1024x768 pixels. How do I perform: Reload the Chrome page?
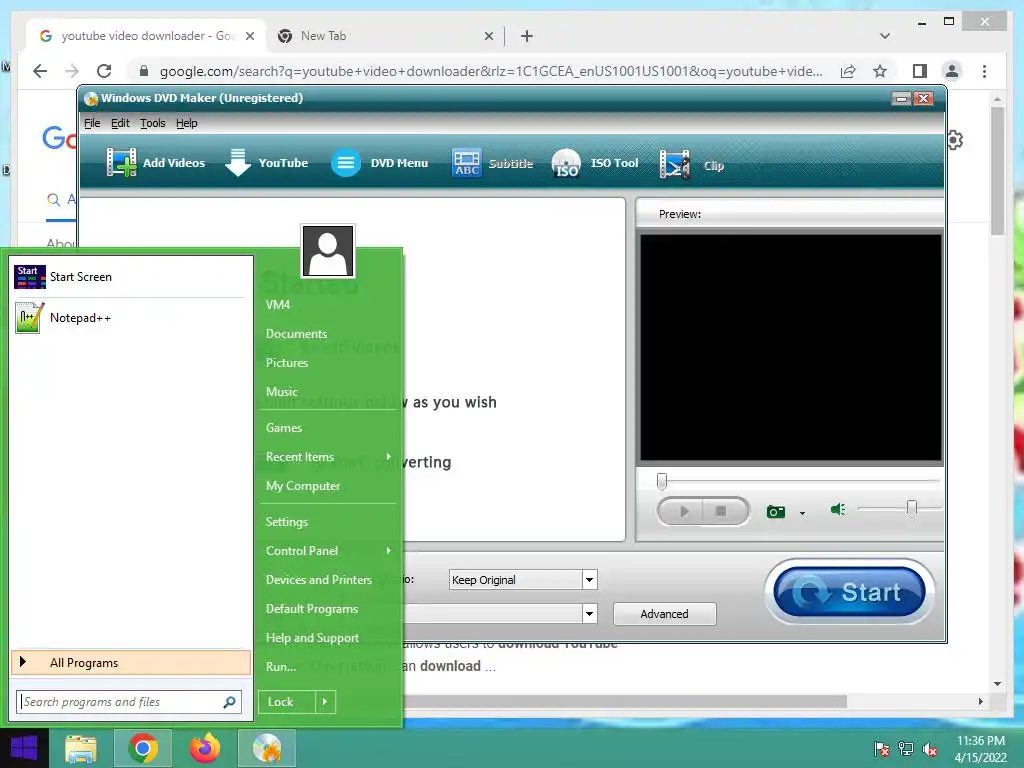click(x=104, y=71)
